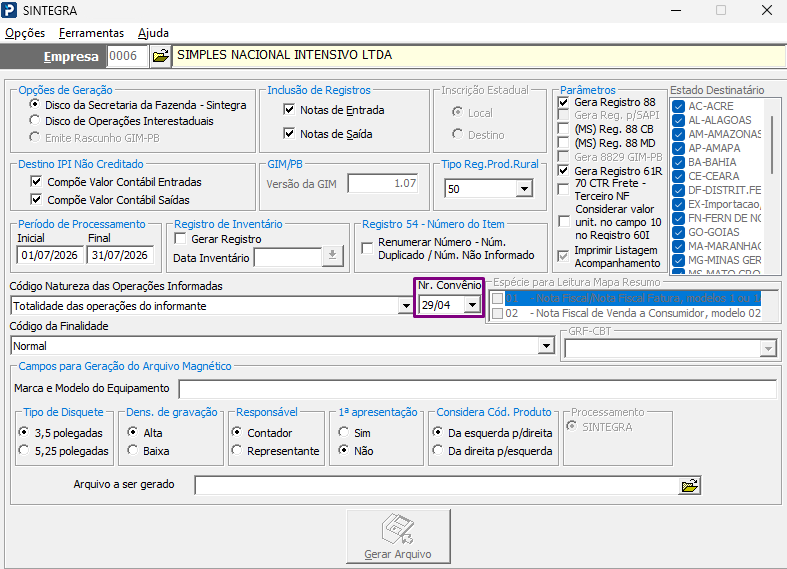The height and width of the screenshot is (569, 787).
Task: Uncheck AP-AMAPA state checkbox
Action: click(x=679, y=149)
